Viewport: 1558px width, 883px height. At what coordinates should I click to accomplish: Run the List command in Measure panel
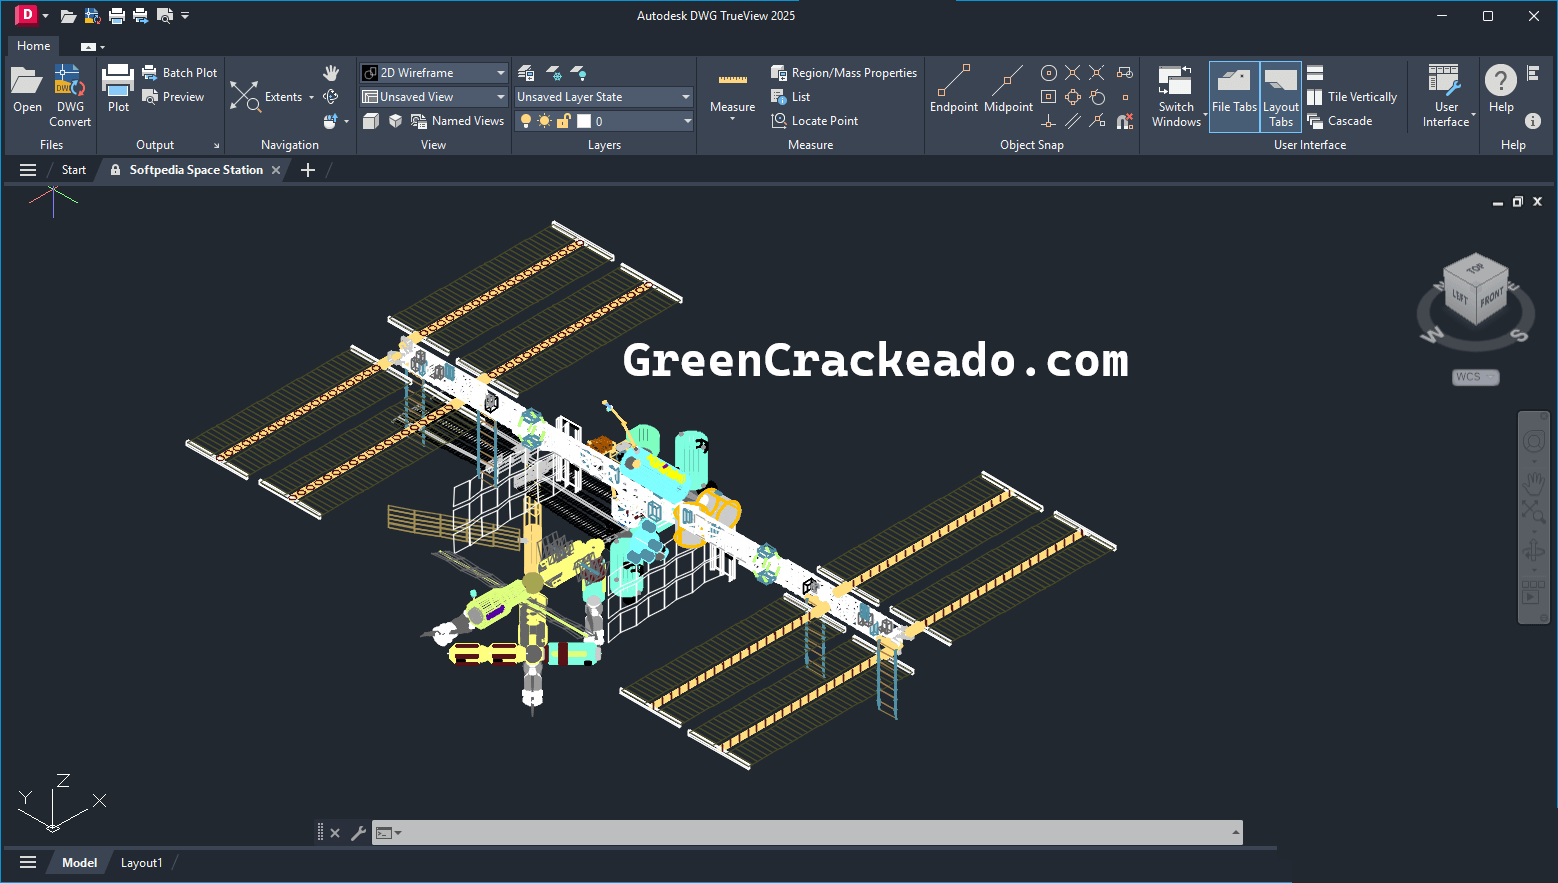coord(791,97)
